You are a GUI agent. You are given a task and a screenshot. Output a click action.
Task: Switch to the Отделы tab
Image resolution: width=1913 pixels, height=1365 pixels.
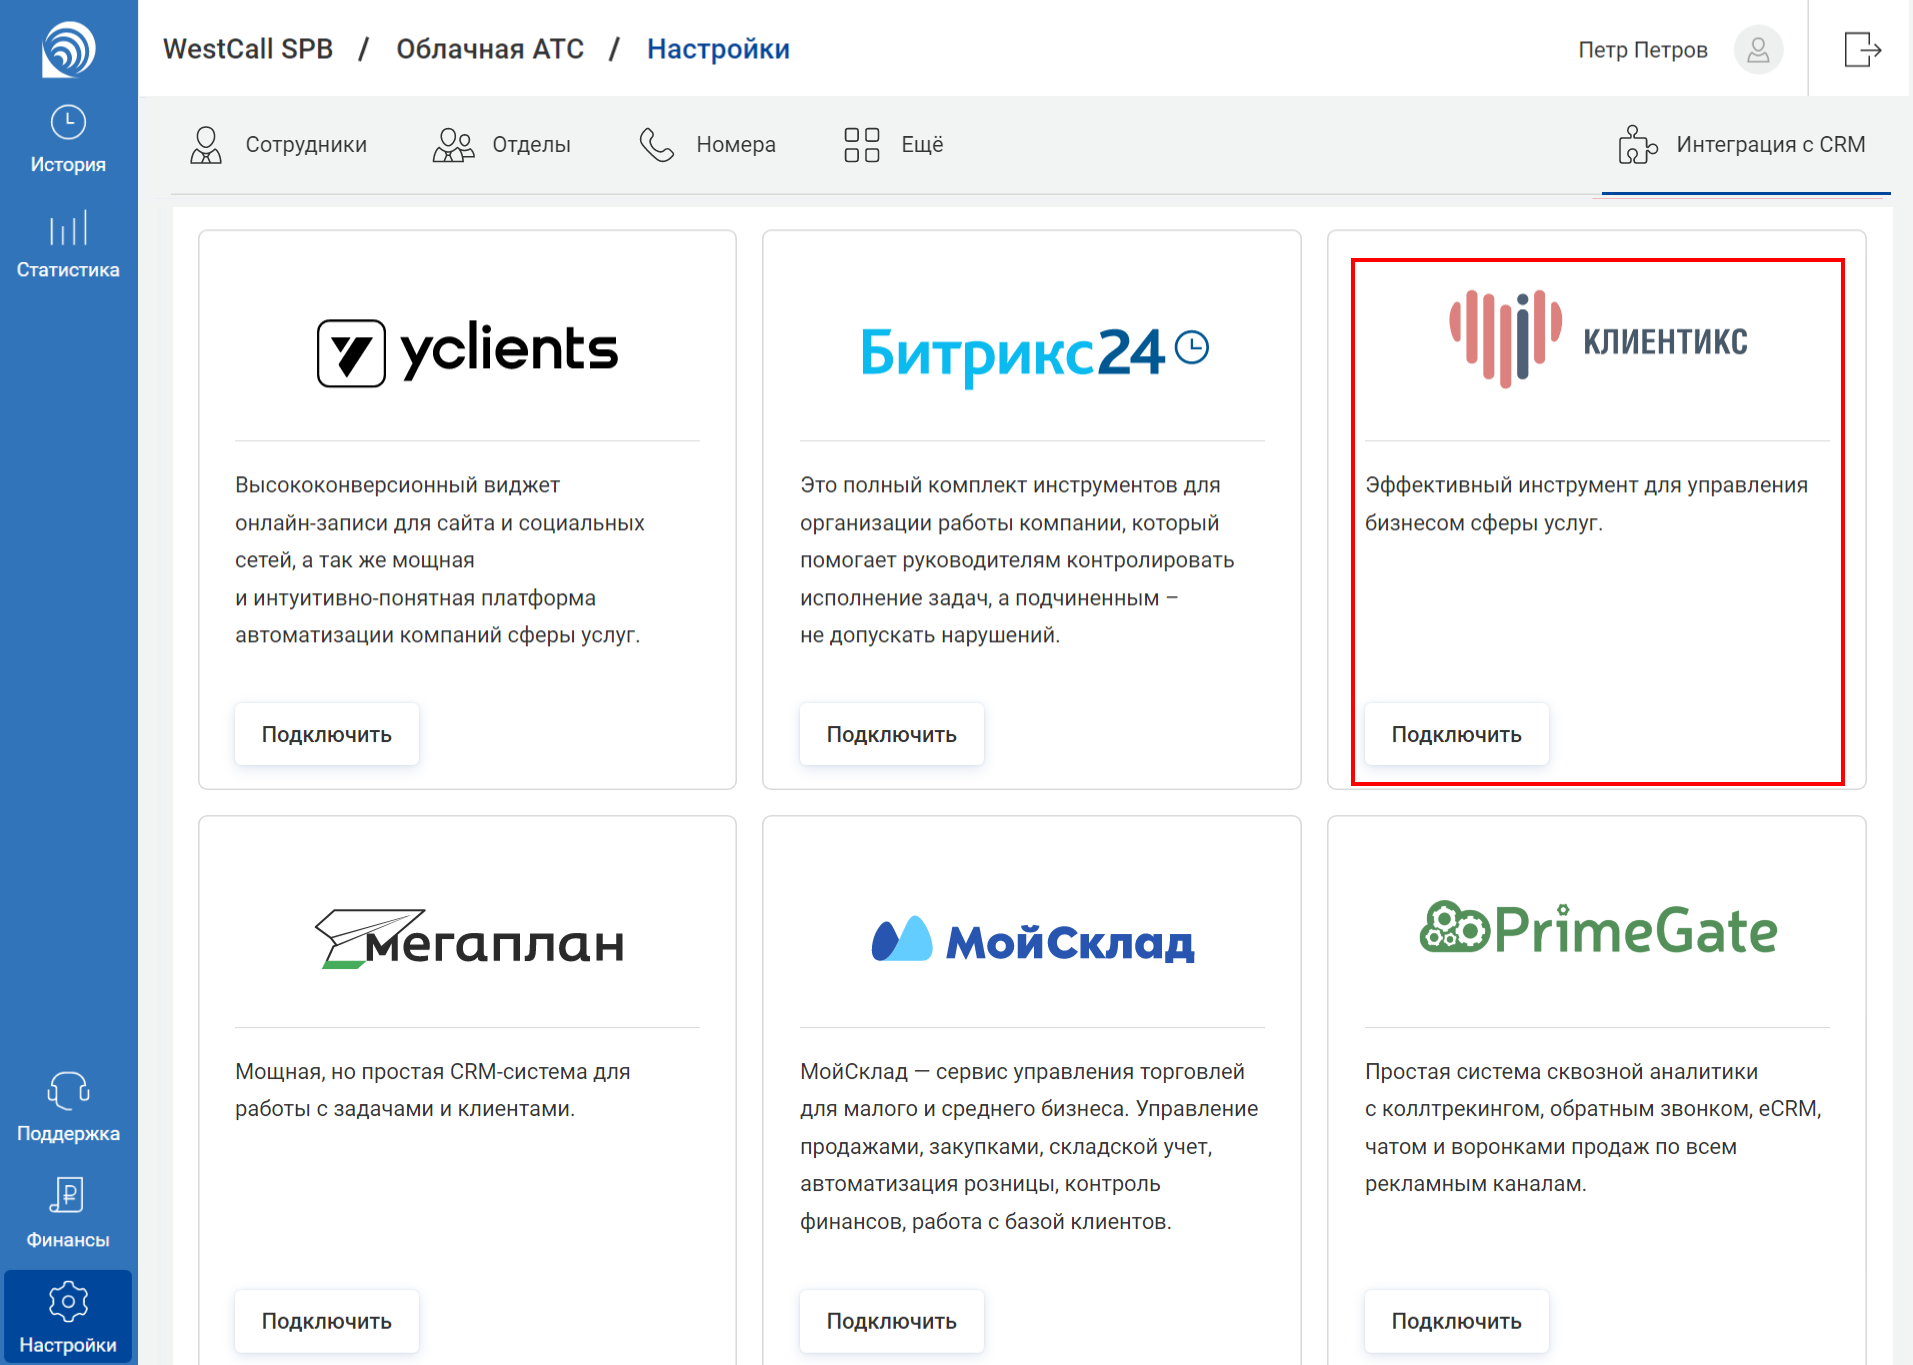[x=501, y=145]
